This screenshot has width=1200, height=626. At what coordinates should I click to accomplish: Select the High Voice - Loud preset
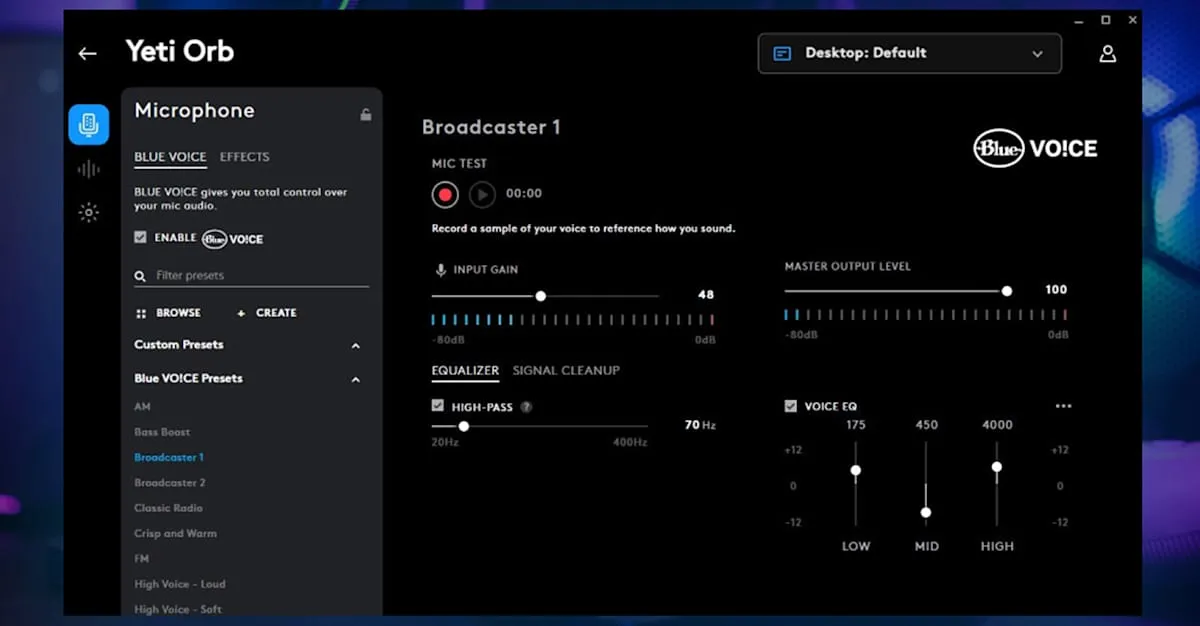pyautogui.click(x=180, y=584)
